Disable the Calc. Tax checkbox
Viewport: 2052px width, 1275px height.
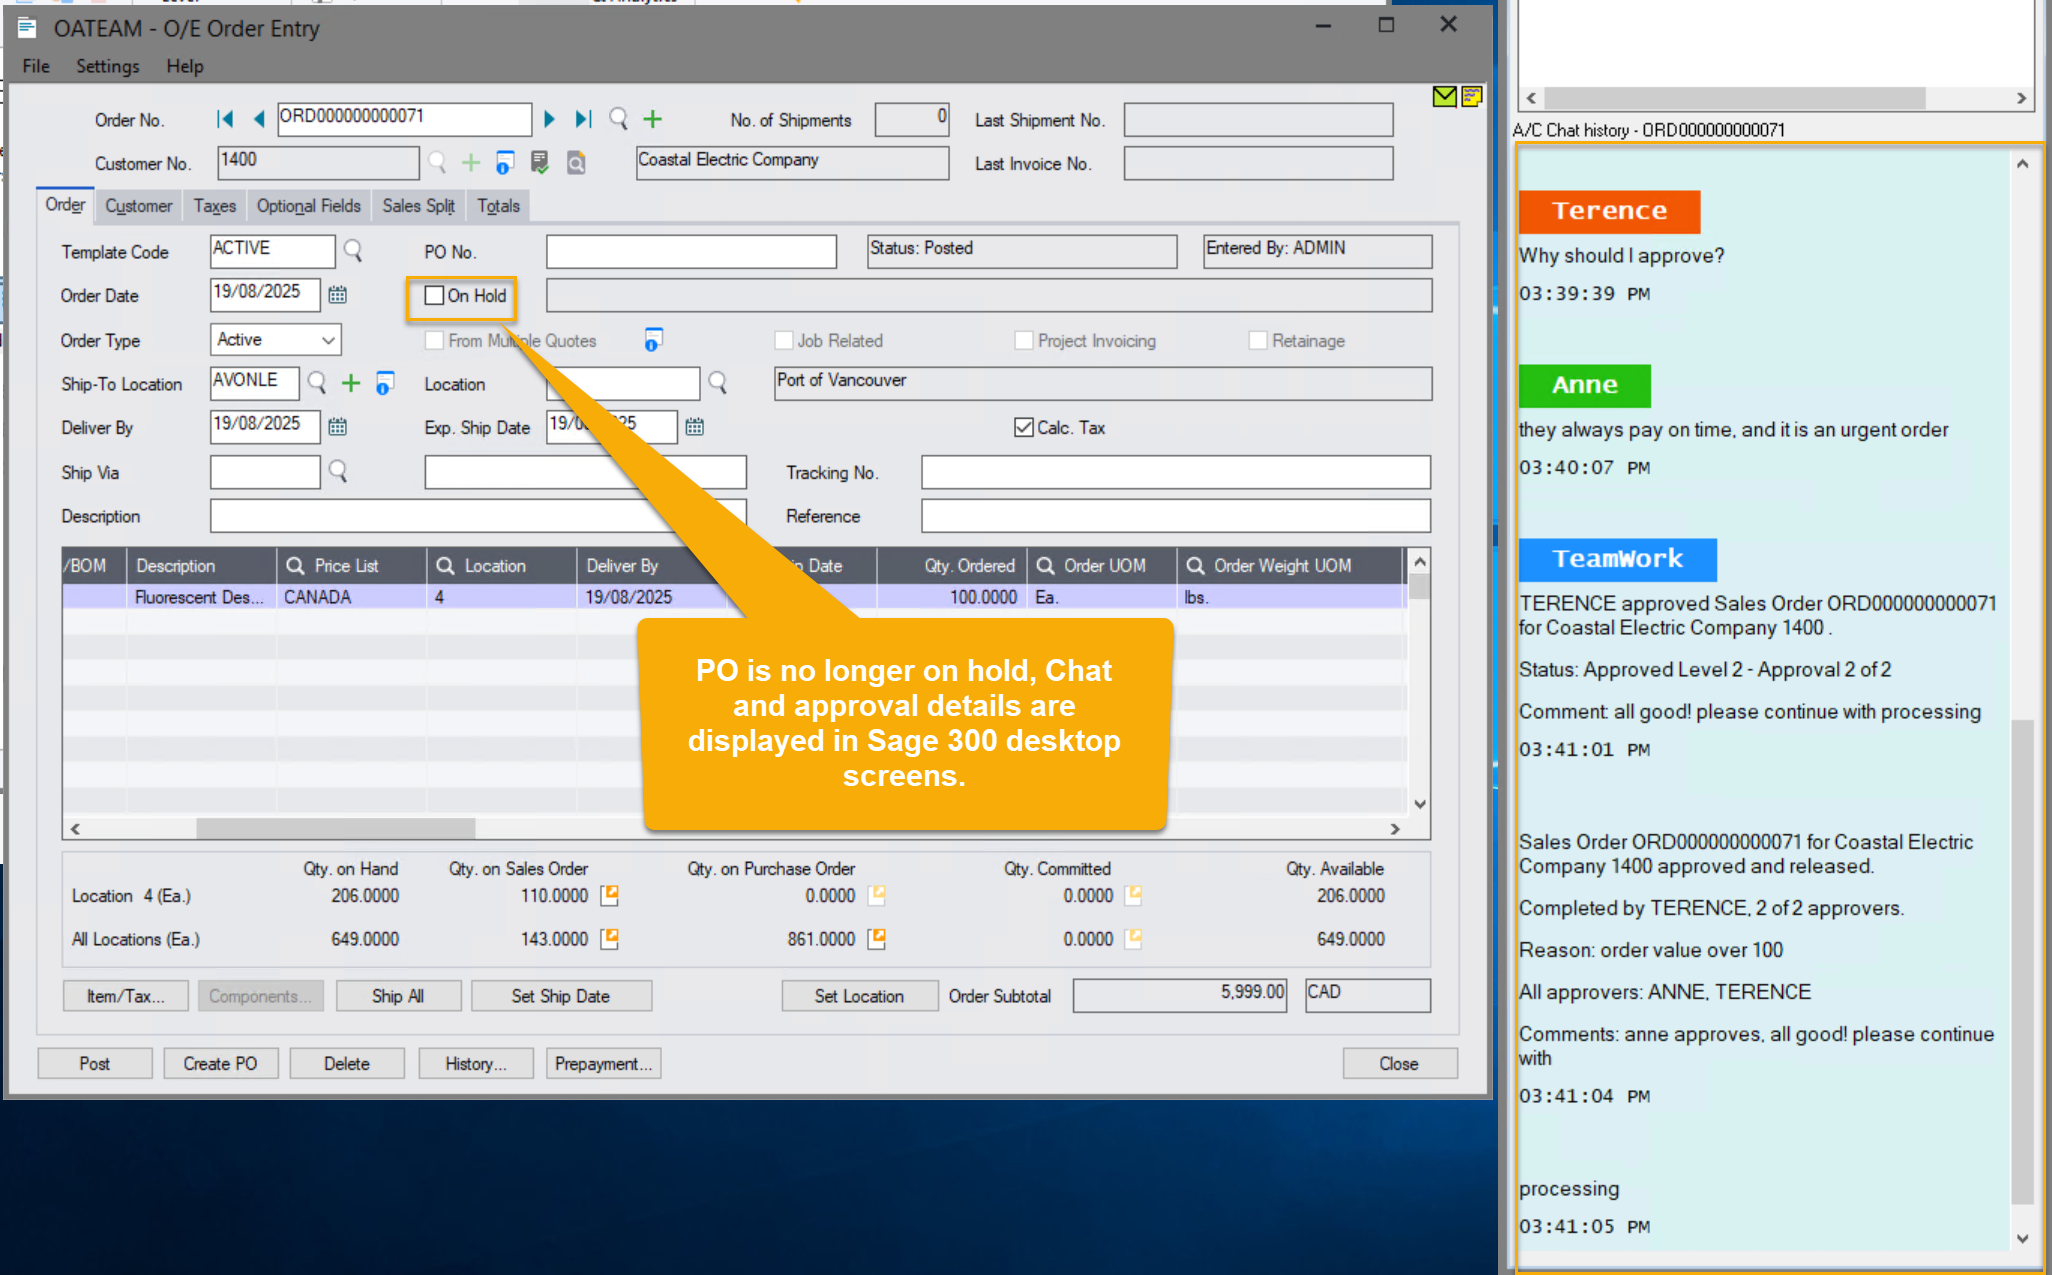(1023, 427)
